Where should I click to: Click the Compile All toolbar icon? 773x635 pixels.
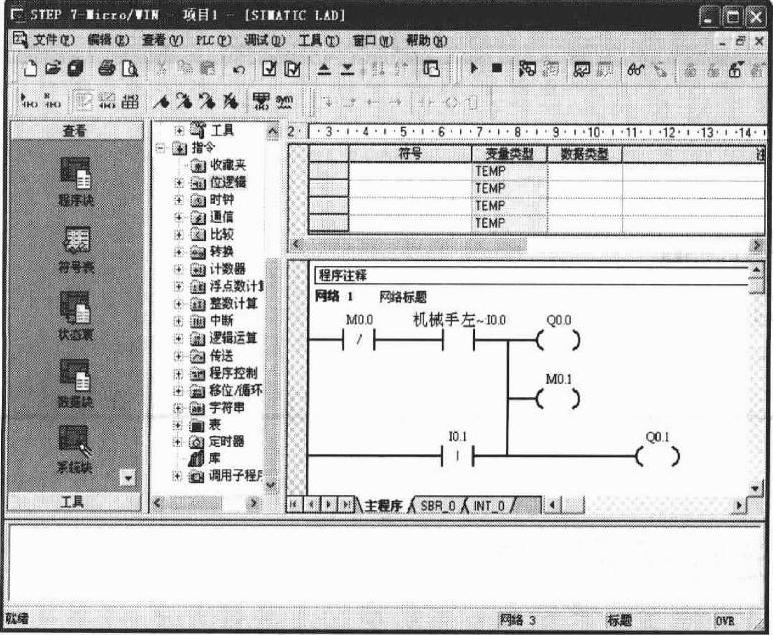pos(292,68)
